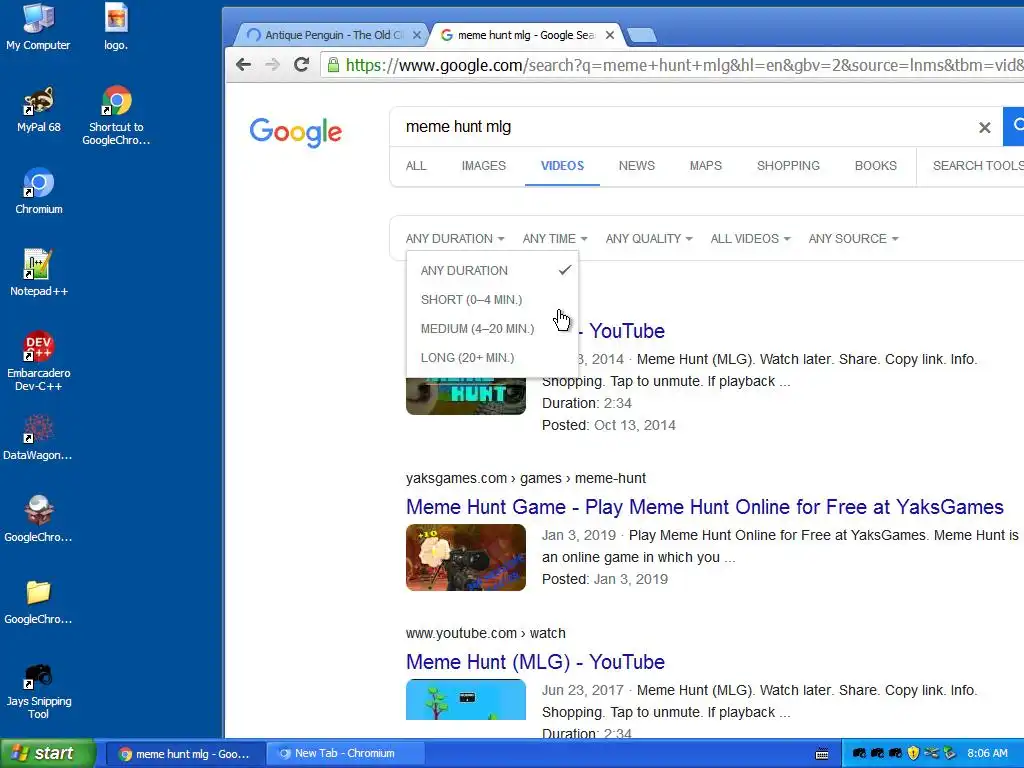This screenshot has width=1024, height=768.
Task: Choose ANY DURATION checked option
Action: point(492,270)
